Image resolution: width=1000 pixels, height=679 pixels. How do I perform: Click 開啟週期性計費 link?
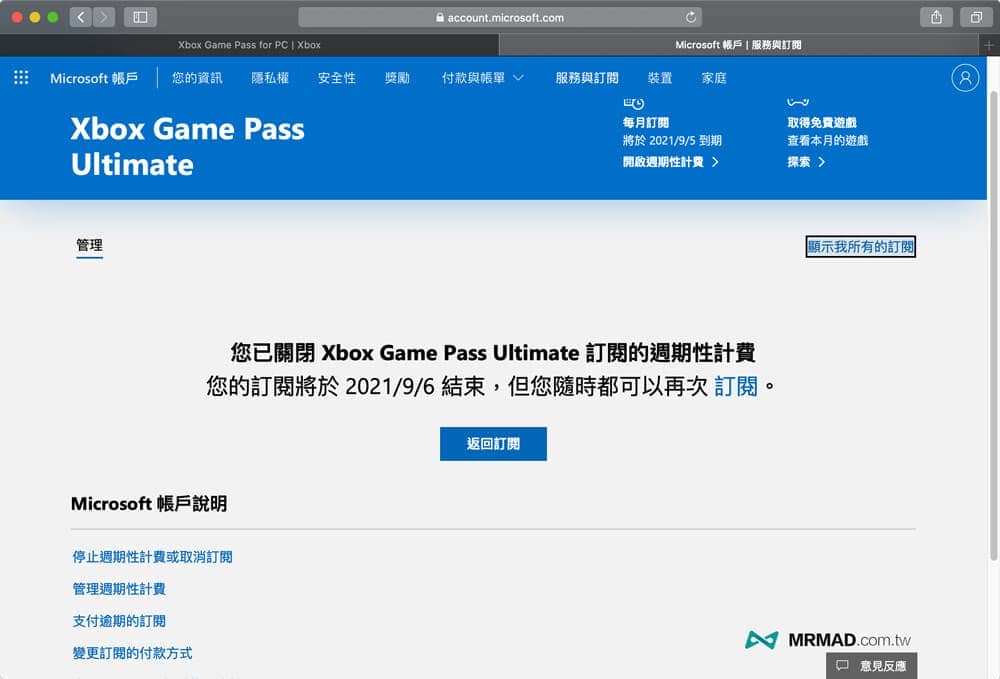[663, 162]
